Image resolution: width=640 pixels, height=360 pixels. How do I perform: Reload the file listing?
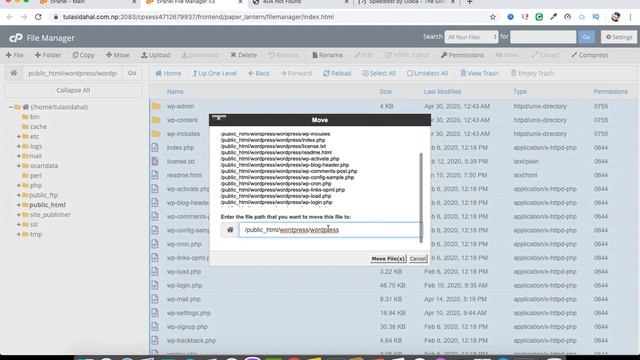coord(337,73)
